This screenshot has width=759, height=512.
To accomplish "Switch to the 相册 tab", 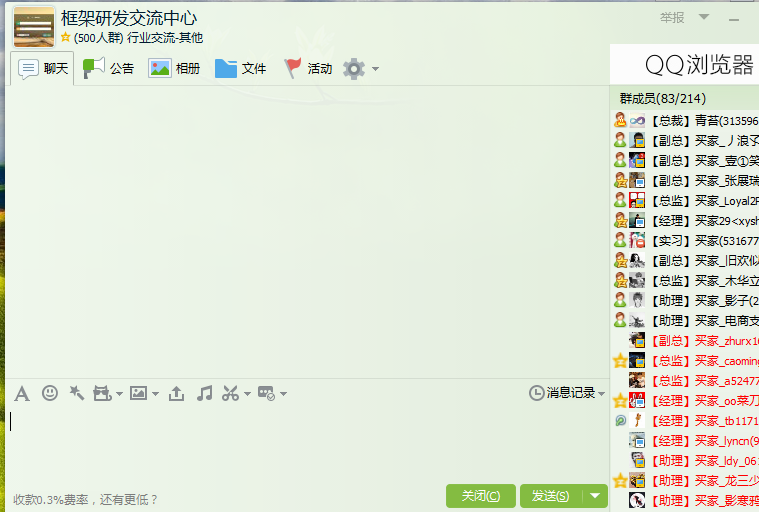I will point(174,68).
